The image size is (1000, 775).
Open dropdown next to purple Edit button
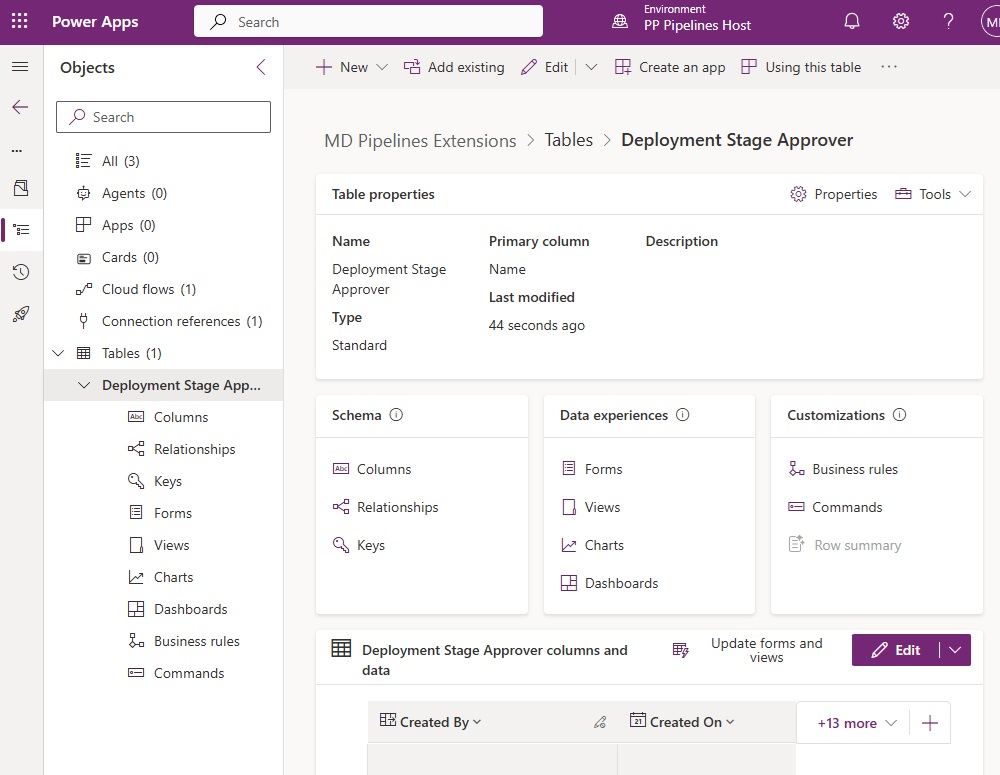pyautogui.click(x=955, y=650)
